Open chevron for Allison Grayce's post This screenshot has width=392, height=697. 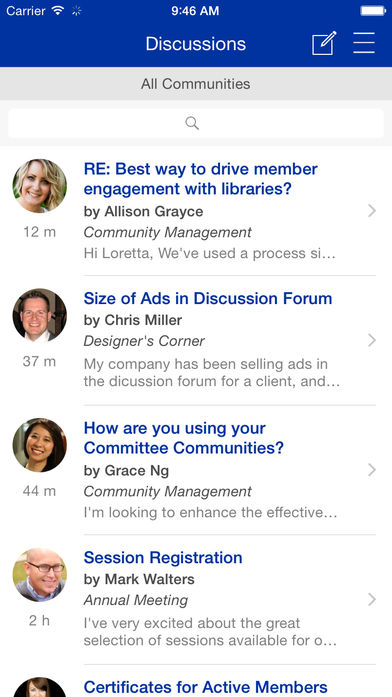tap(372, 211)
